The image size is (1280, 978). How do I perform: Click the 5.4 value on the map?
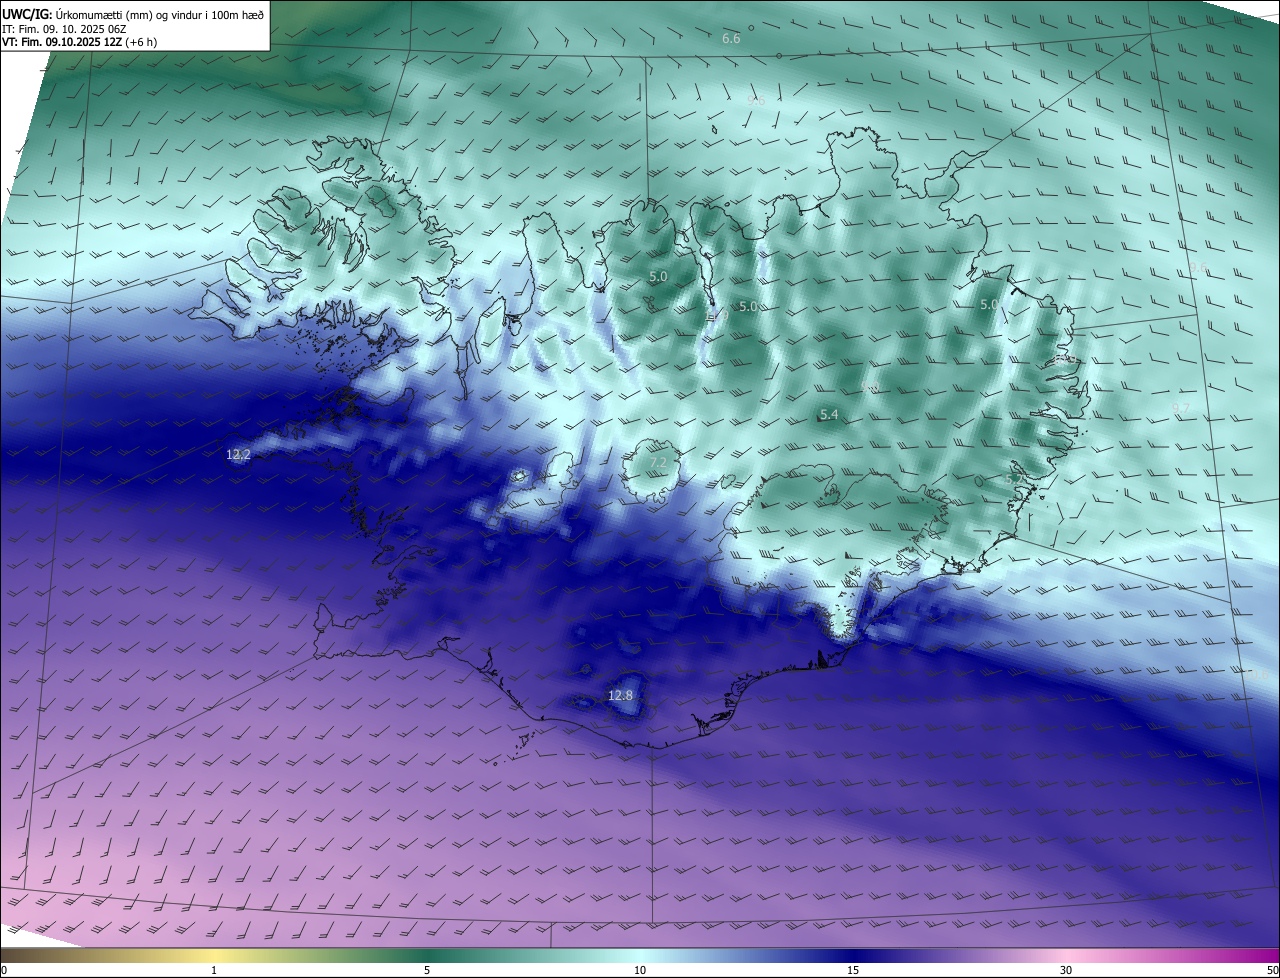828,414
